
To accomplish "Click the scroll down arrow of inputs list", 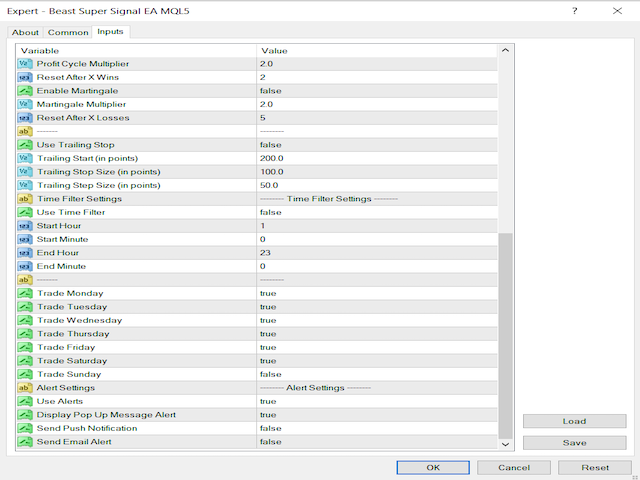I will point(505,444).
